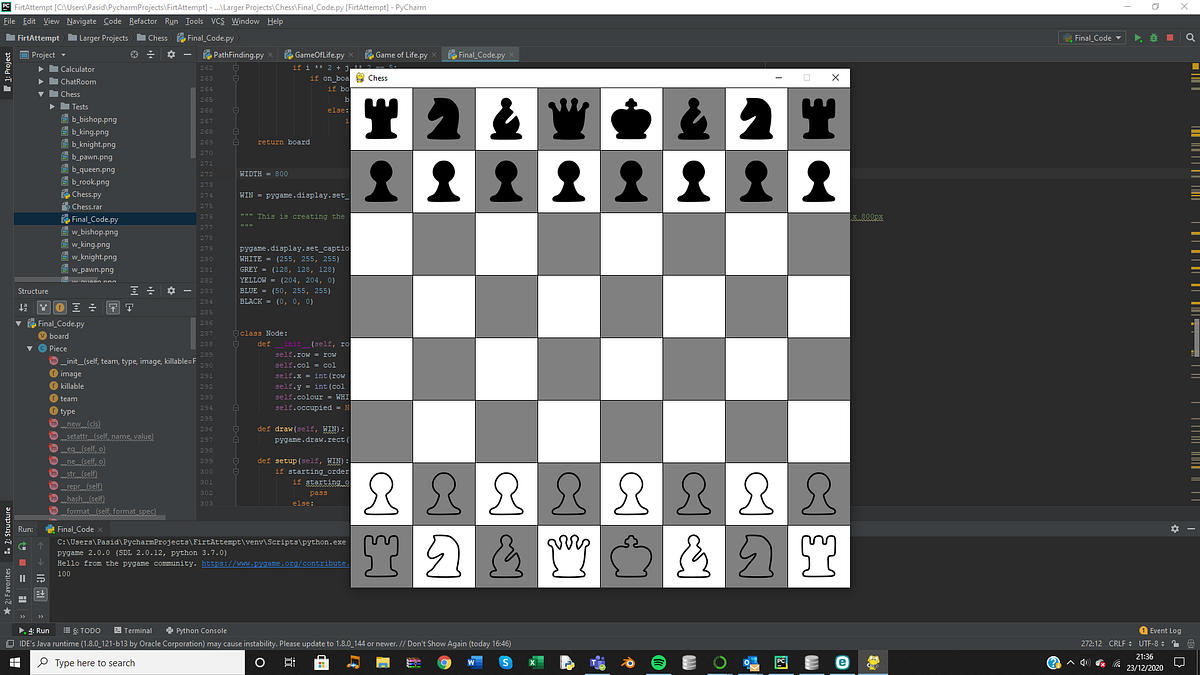The width and height of the screenshot is (1200, 675).
Task: Click the soft-wrap icon in the Run panel
Action: tap(41, 578)
